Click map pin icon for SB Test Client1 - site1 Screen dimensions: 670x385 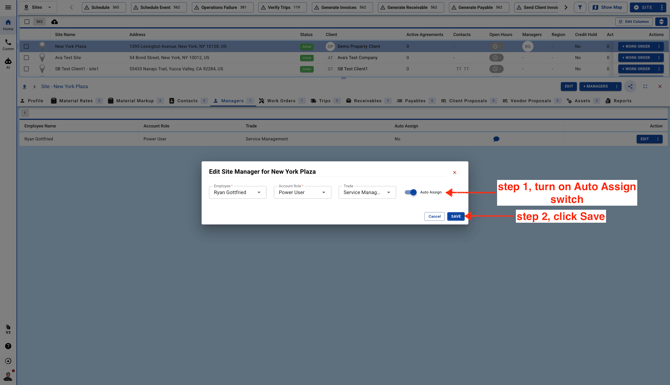(42, 68)
